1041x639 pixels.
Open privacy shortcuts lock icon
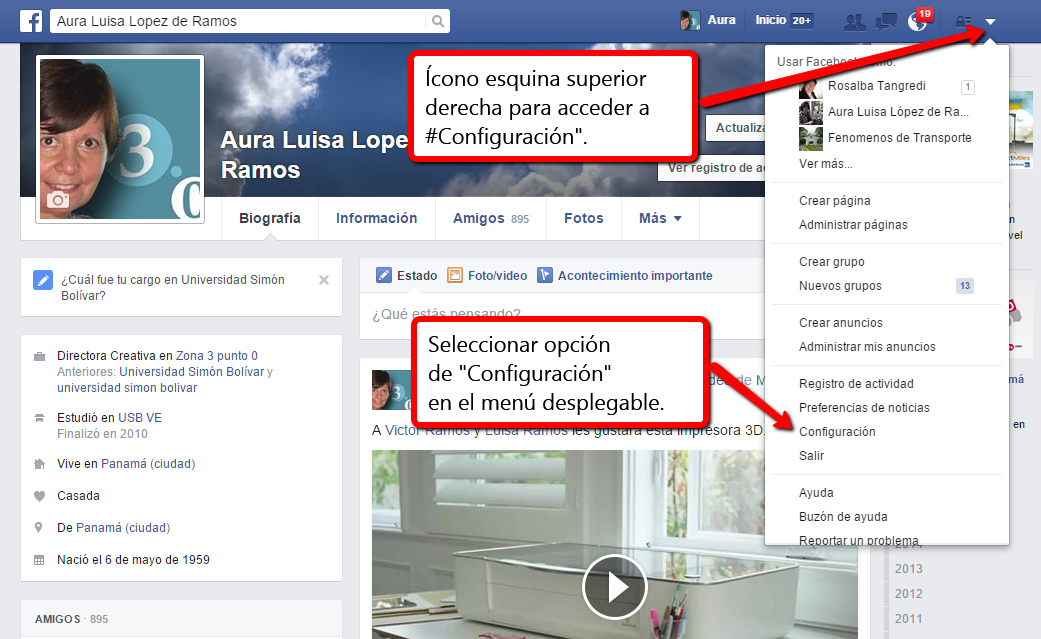click(x=963, y=22)
